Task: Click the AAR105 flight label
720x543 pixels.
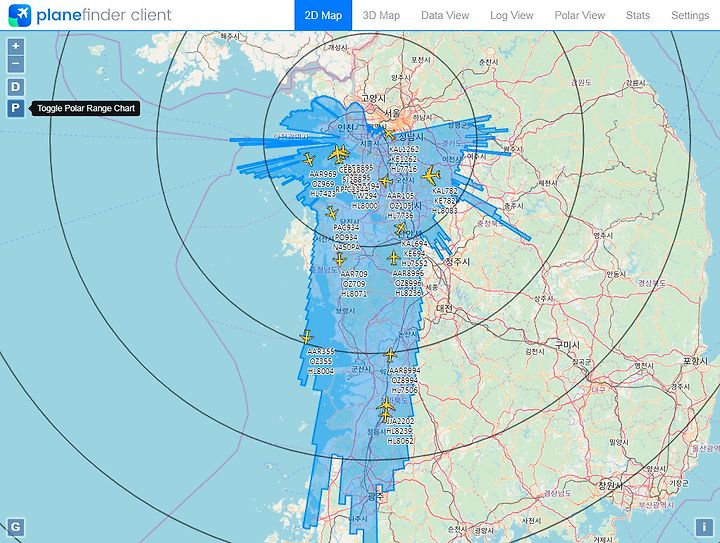Action: [400, 196]
